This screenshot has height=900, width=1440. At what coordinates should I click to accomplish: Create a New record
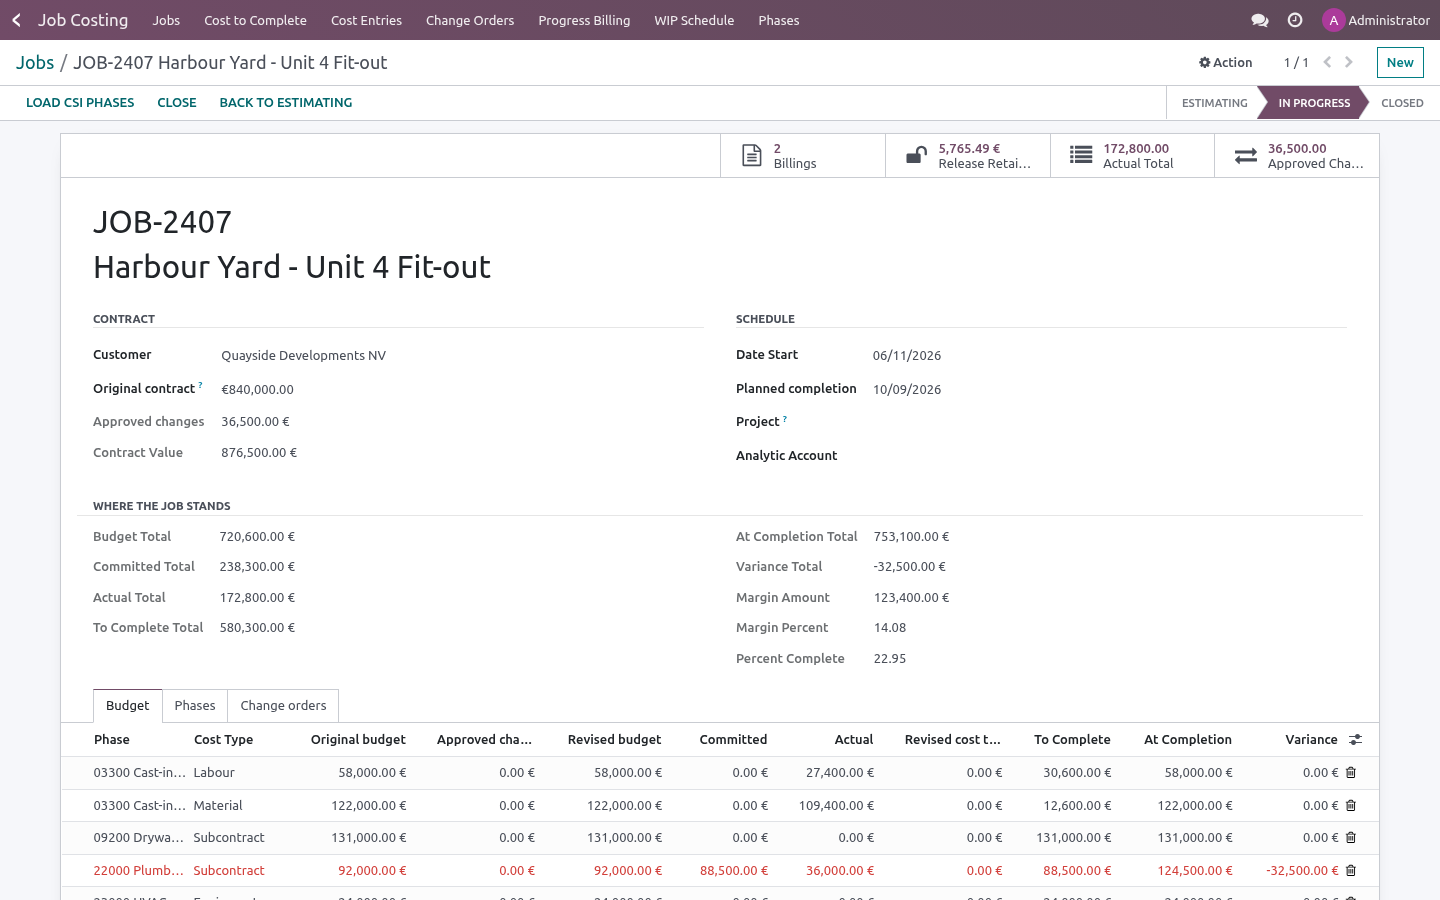(x=1400, y=62)
